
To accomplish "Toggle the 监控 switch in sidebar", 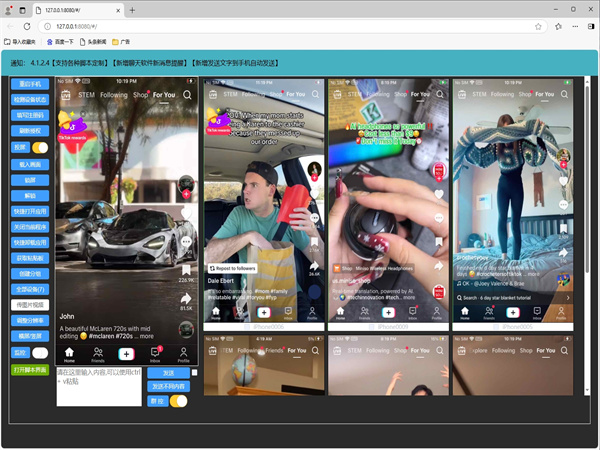I will (39, 353).
